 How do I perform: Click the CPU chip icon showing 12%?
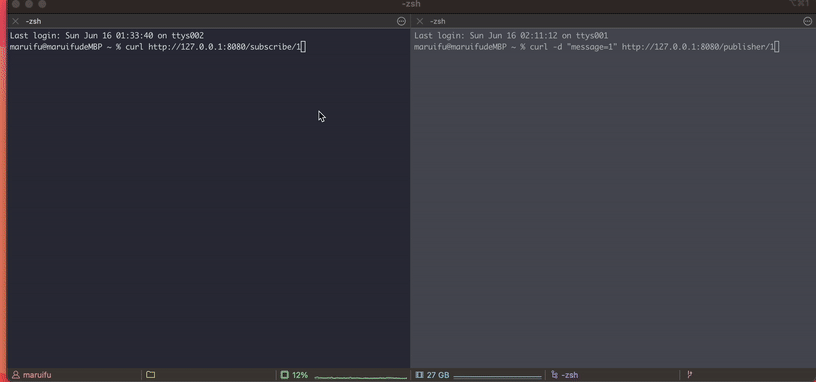(285, 375)
